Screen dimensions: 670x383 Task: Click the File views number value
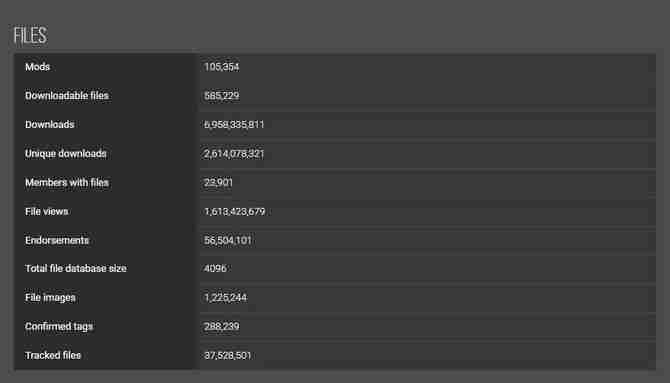click(235, 212)
